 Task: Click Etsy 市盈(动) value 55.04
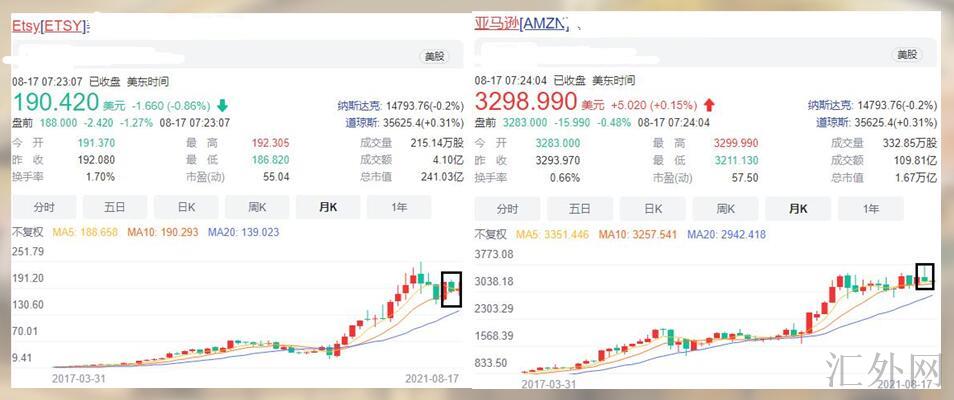(277, 177)
